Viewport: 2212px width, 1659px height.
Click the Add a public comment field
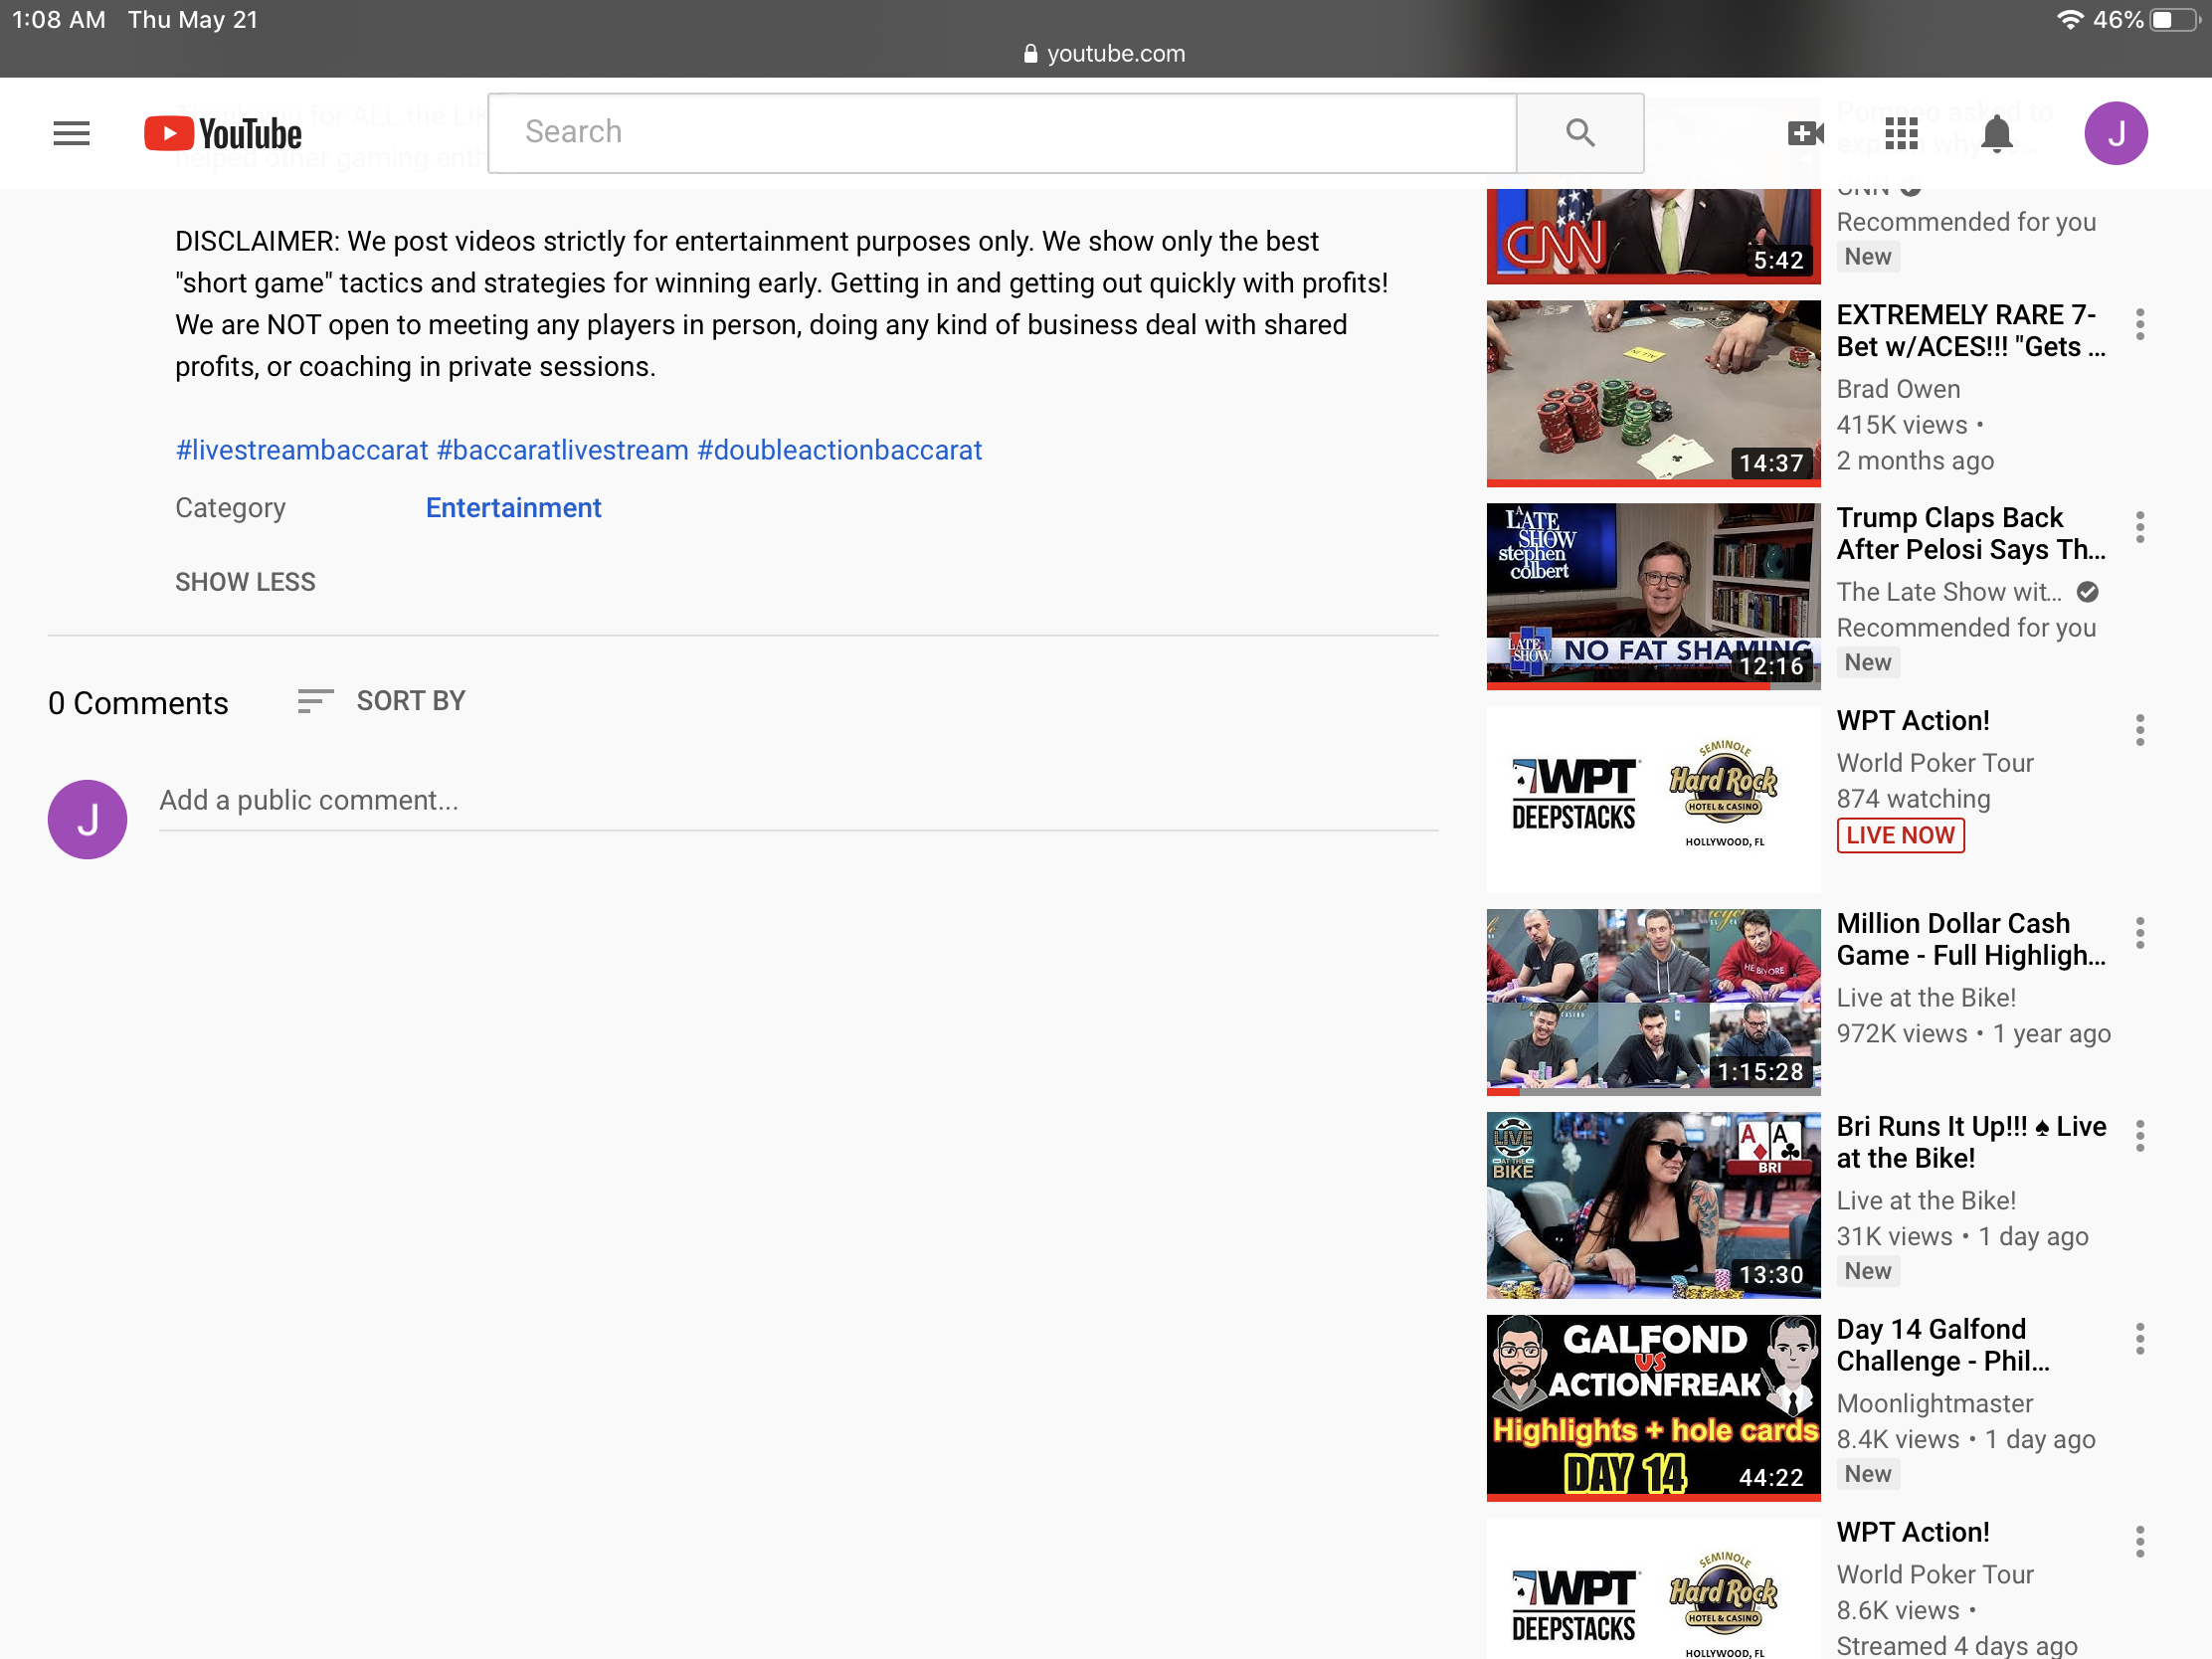798,801
